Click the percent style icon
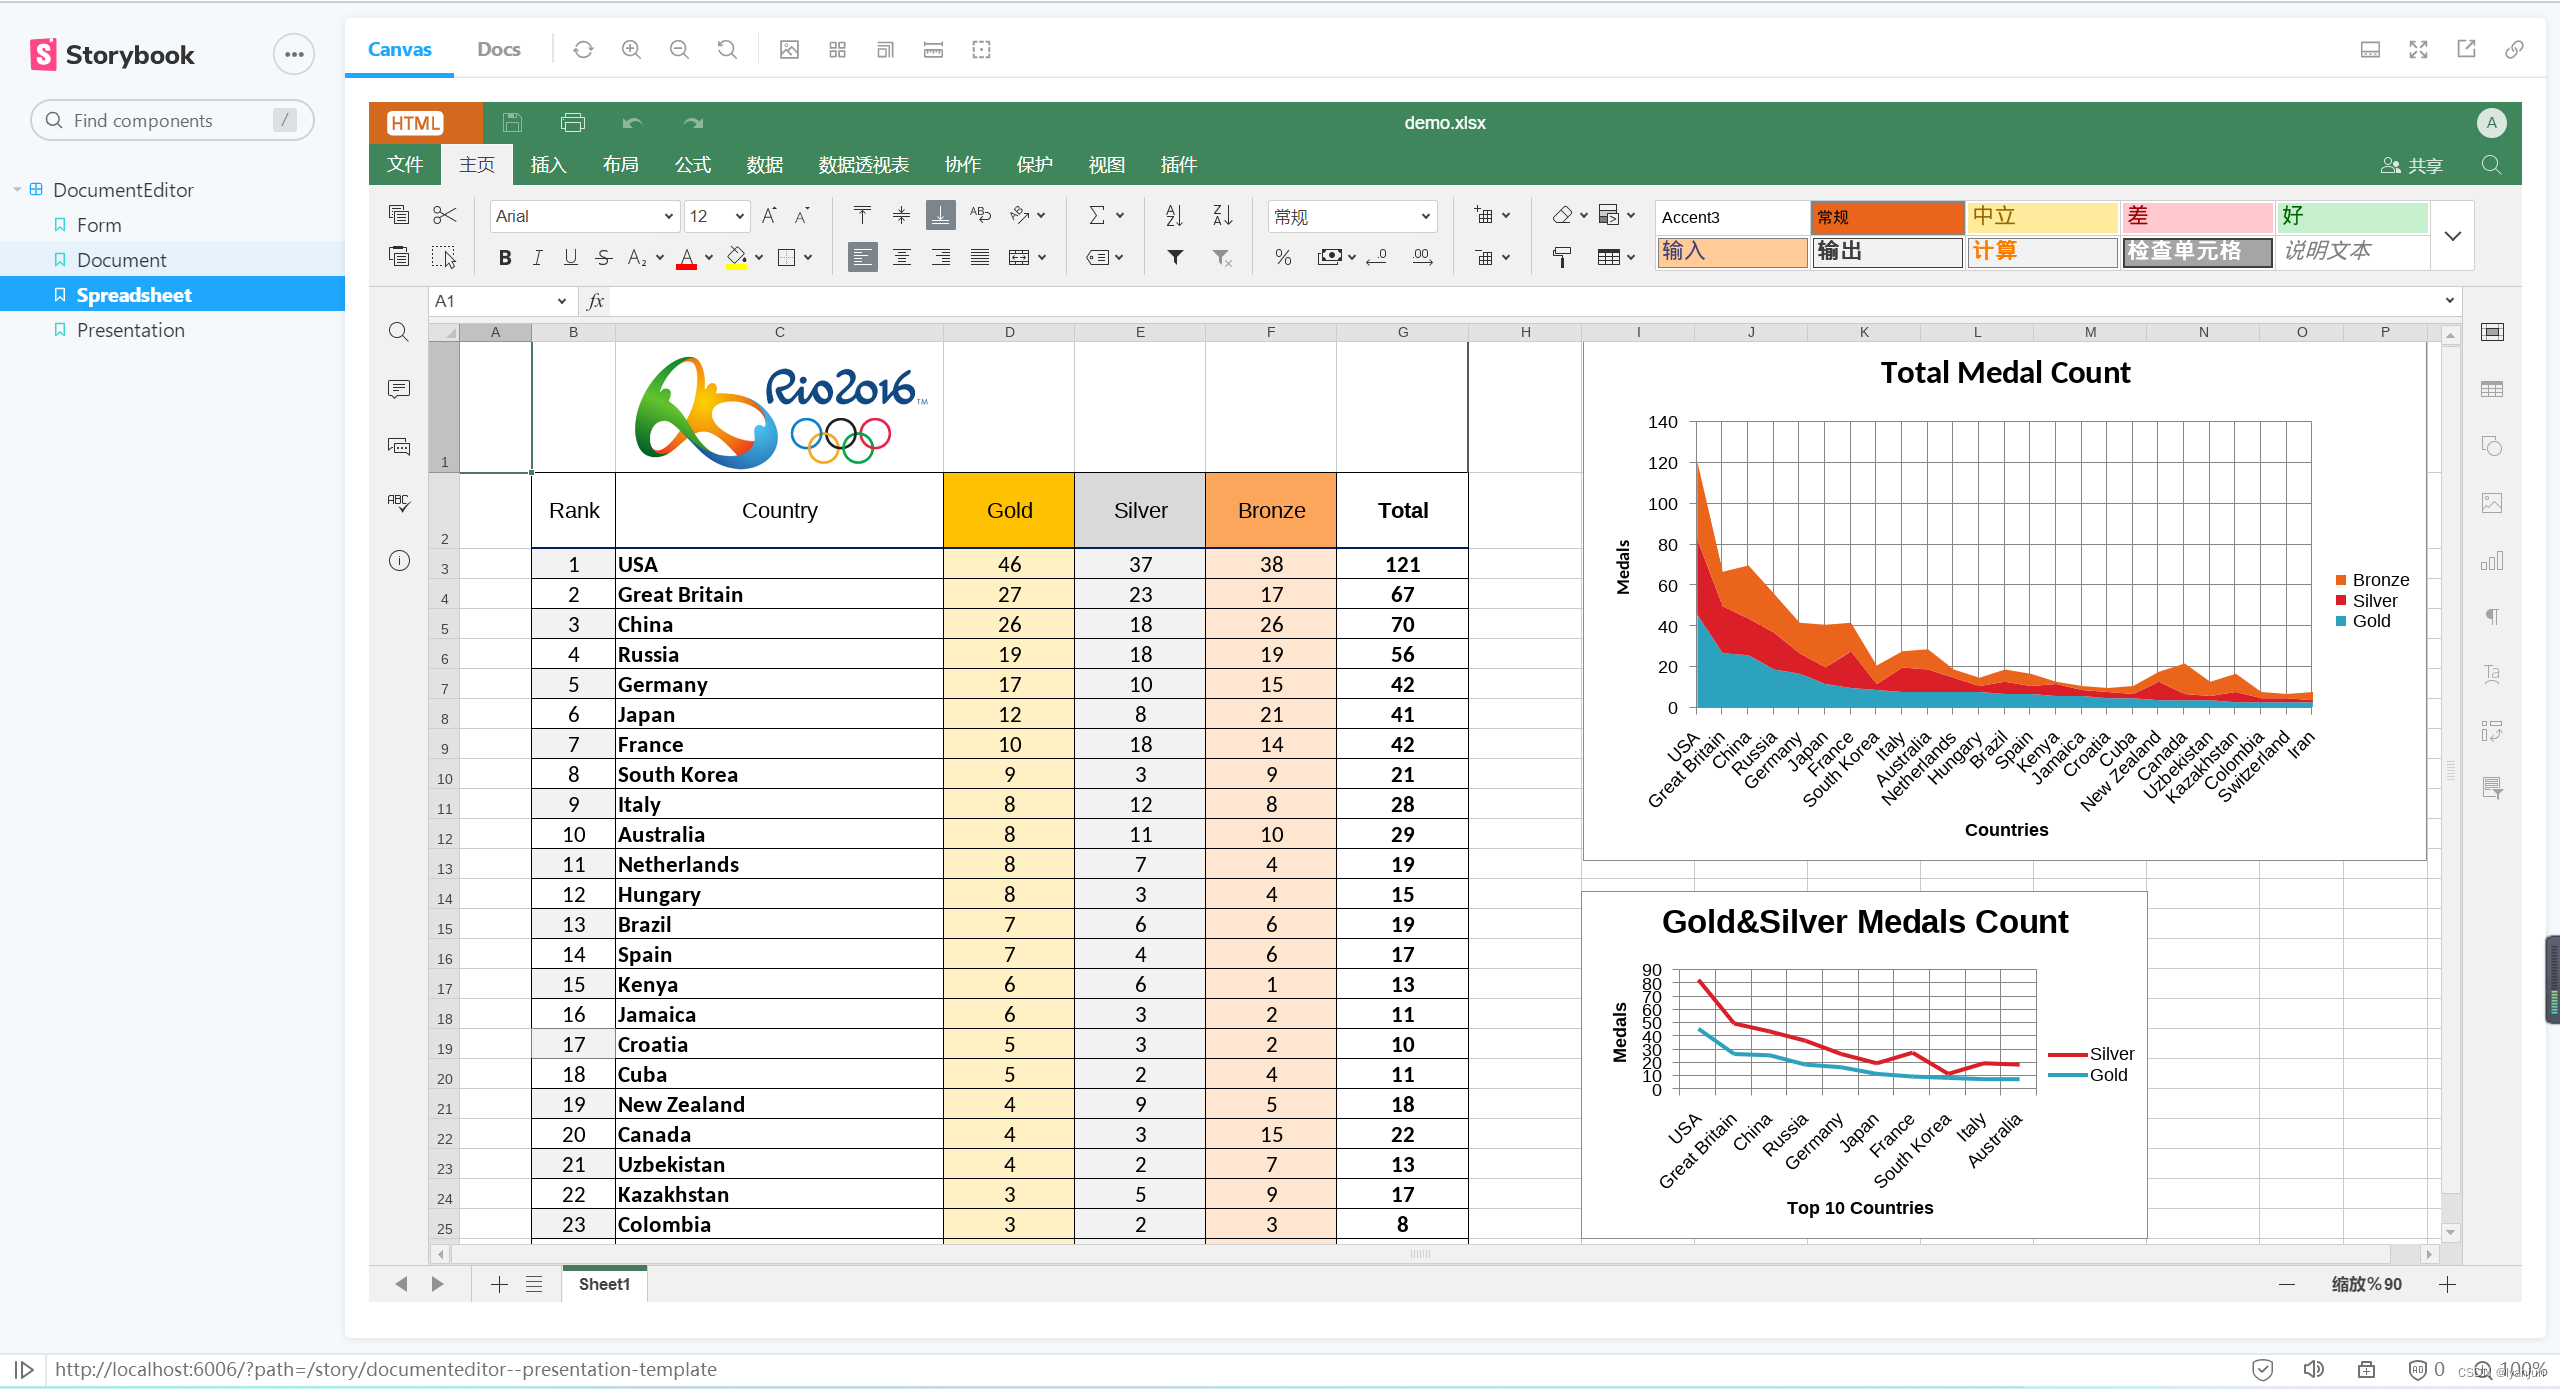 [x=1283, y=257]
